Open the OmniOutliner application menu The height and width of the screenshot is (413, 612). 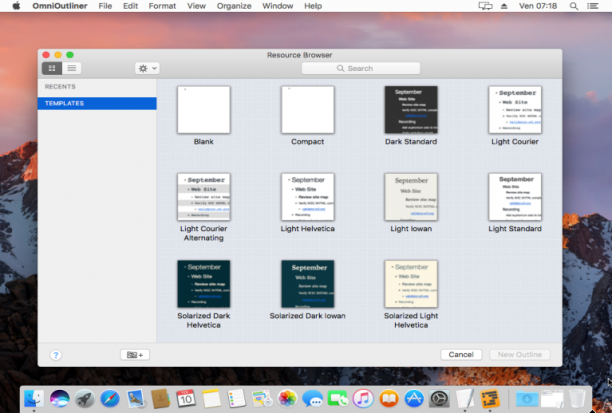pyautogui.click(x=60, y=6)
